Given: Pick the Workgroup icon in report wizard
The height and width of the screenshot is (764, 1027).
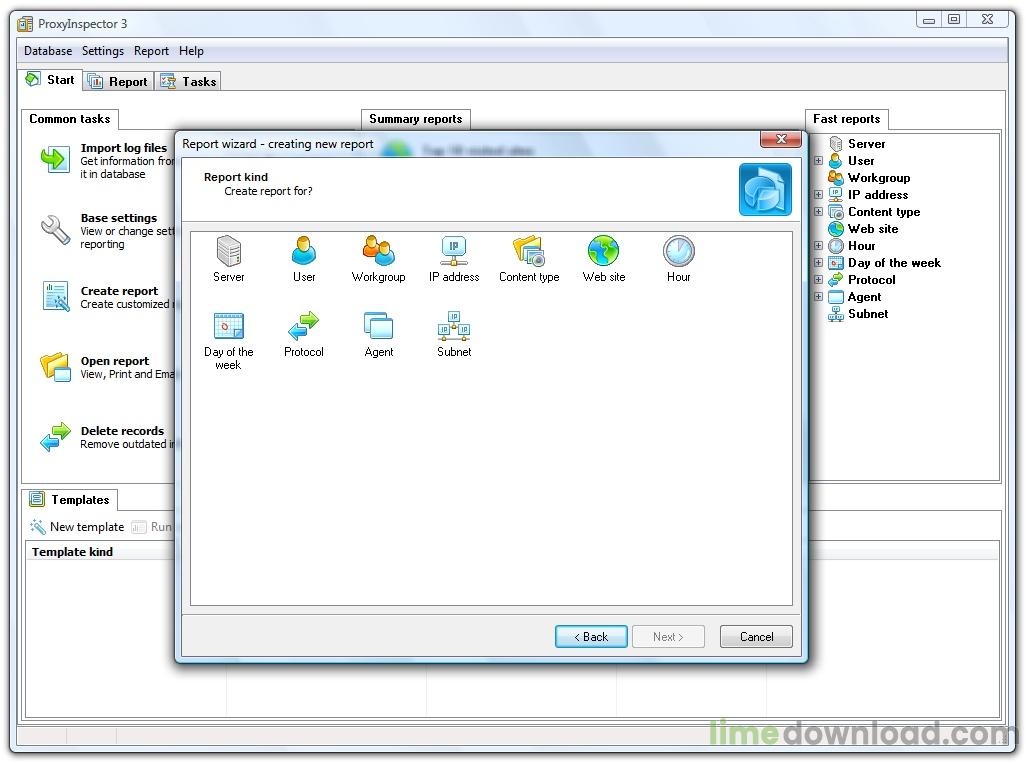Looking at the screenshot, I should pos(379,251).
